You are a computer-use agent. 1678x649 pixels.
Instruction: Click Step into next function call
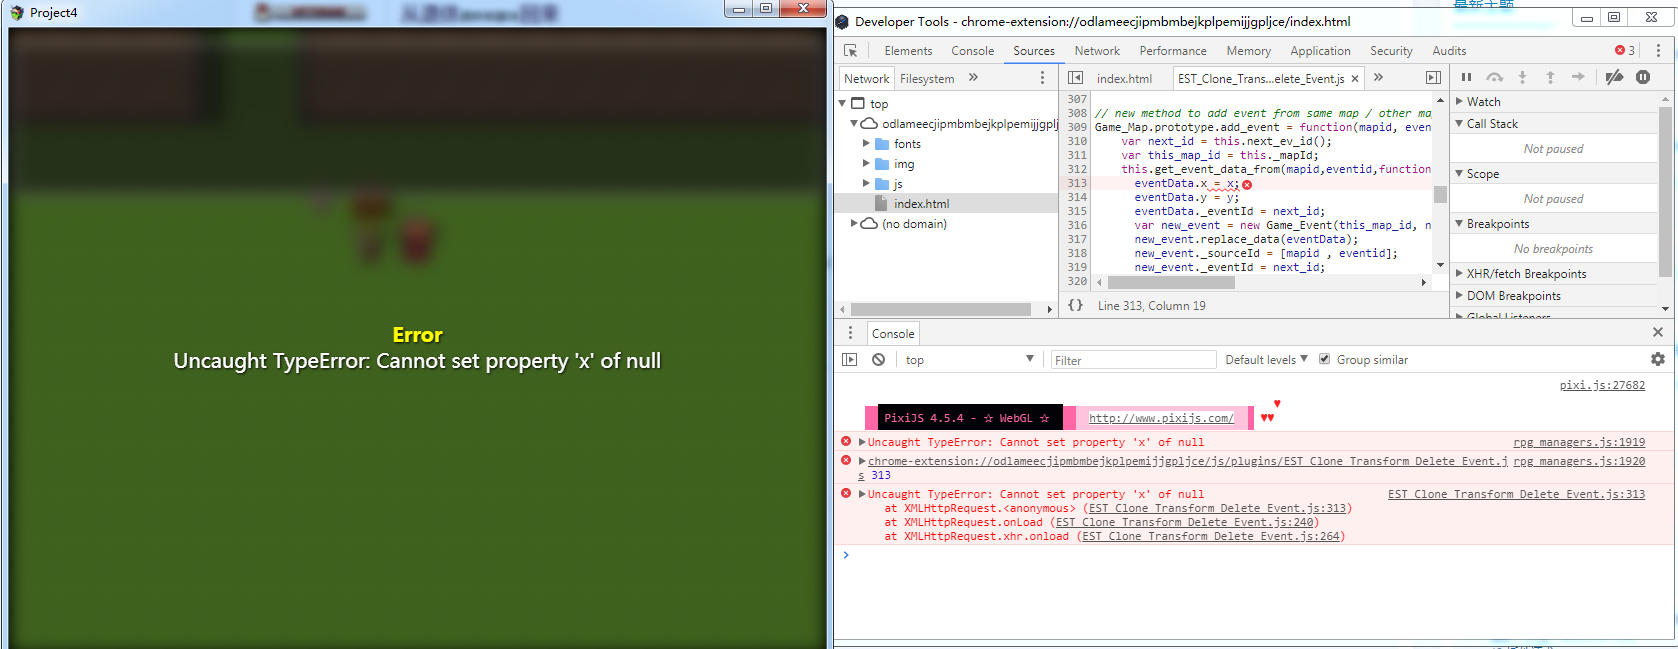pos(1522,77)
